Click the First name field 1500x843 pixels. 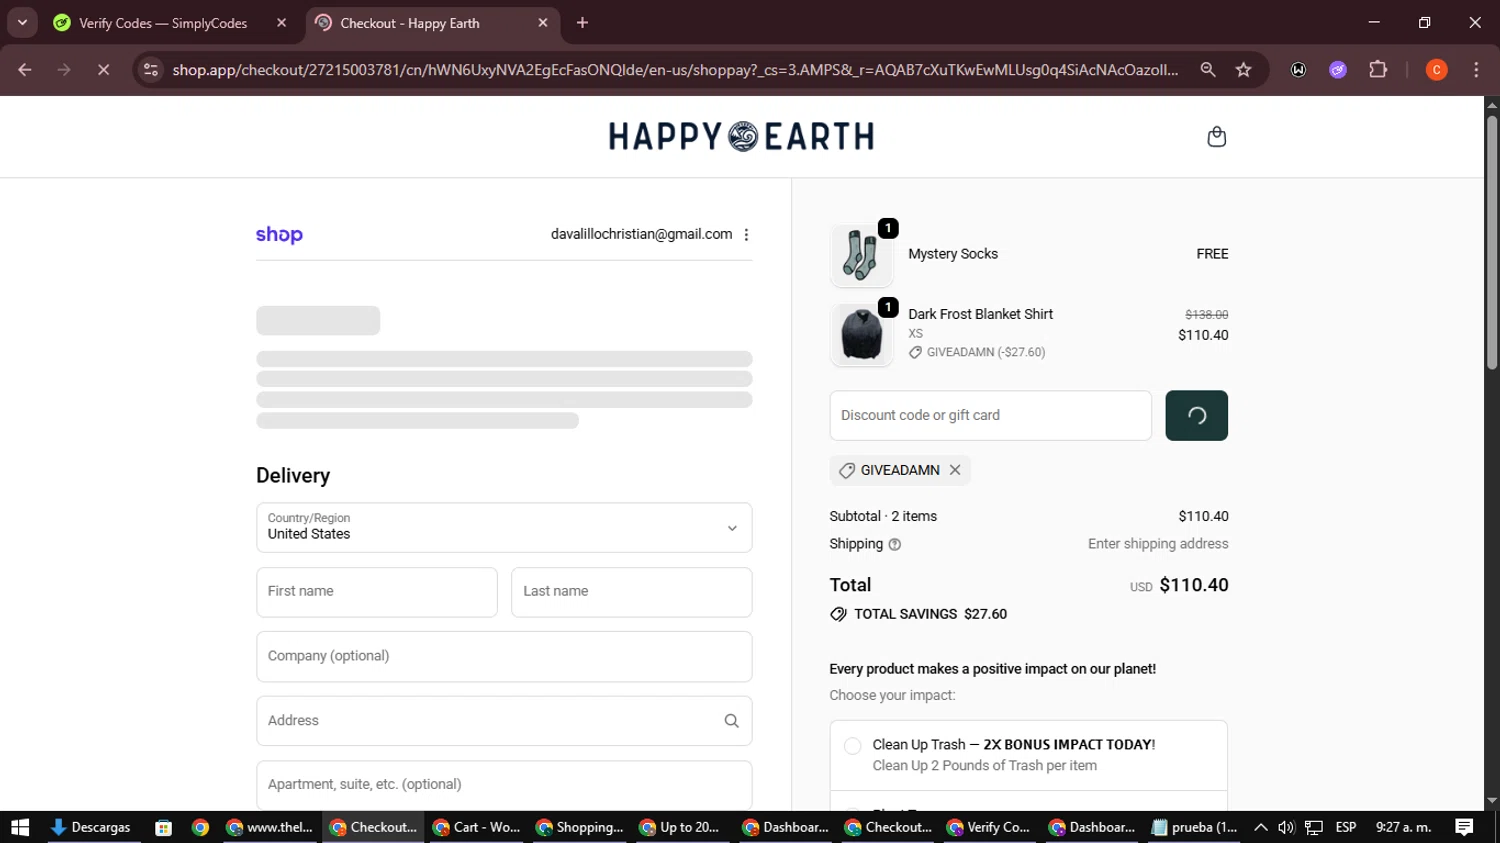(x=377, y=592)
